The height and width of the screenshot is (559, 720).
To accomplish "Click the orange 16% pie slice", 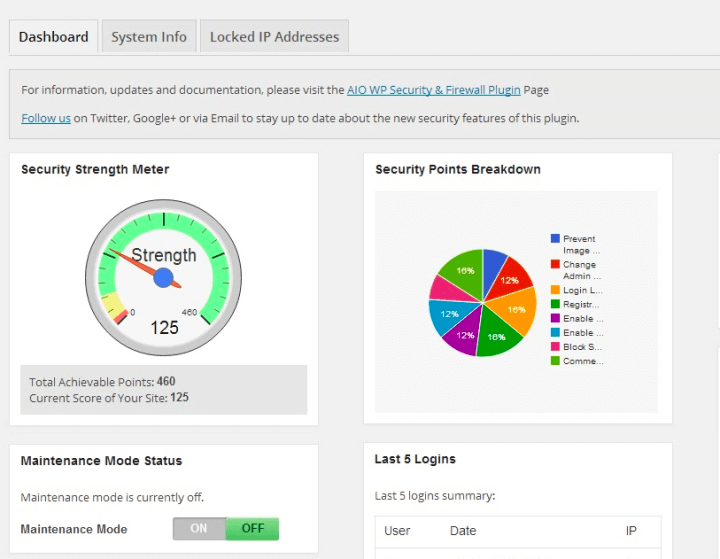I will [x=516, y=310].
